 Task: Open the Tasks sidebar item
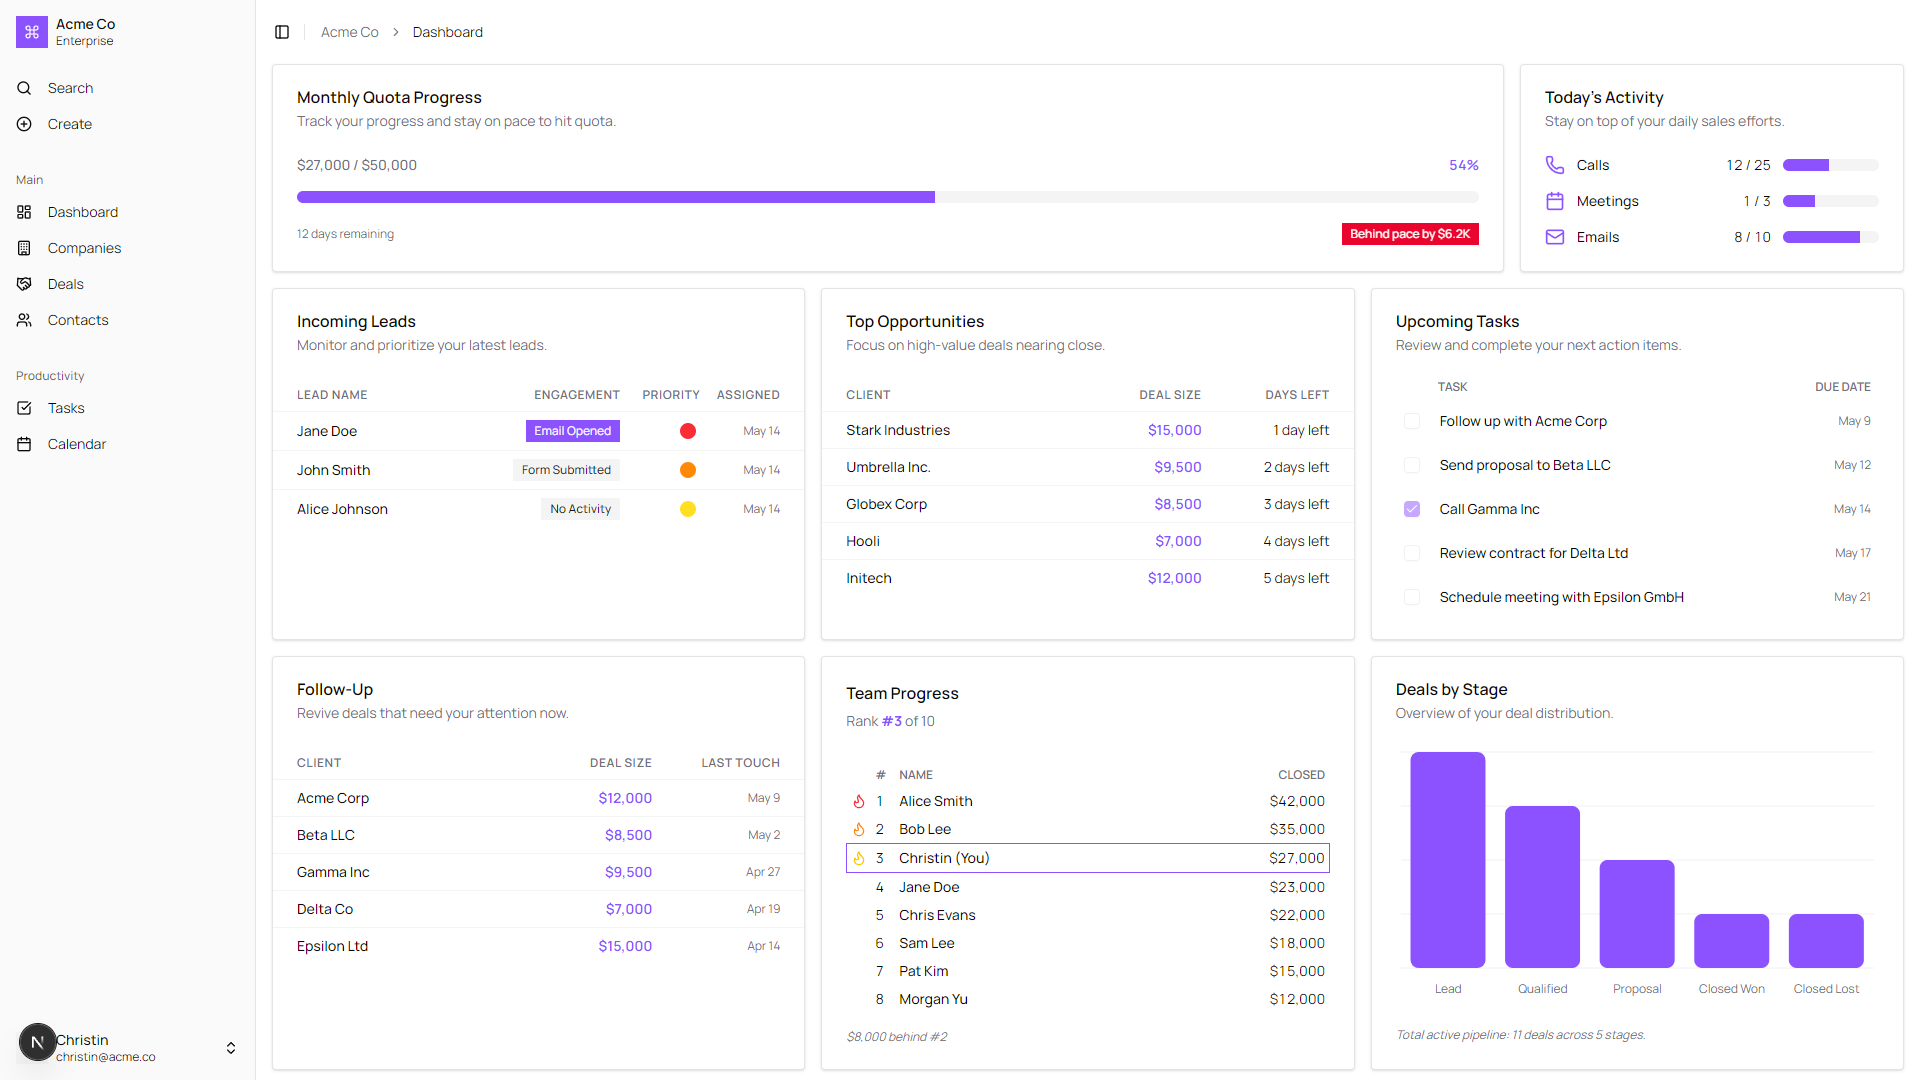pyautogui.click(x=128, y=408)
